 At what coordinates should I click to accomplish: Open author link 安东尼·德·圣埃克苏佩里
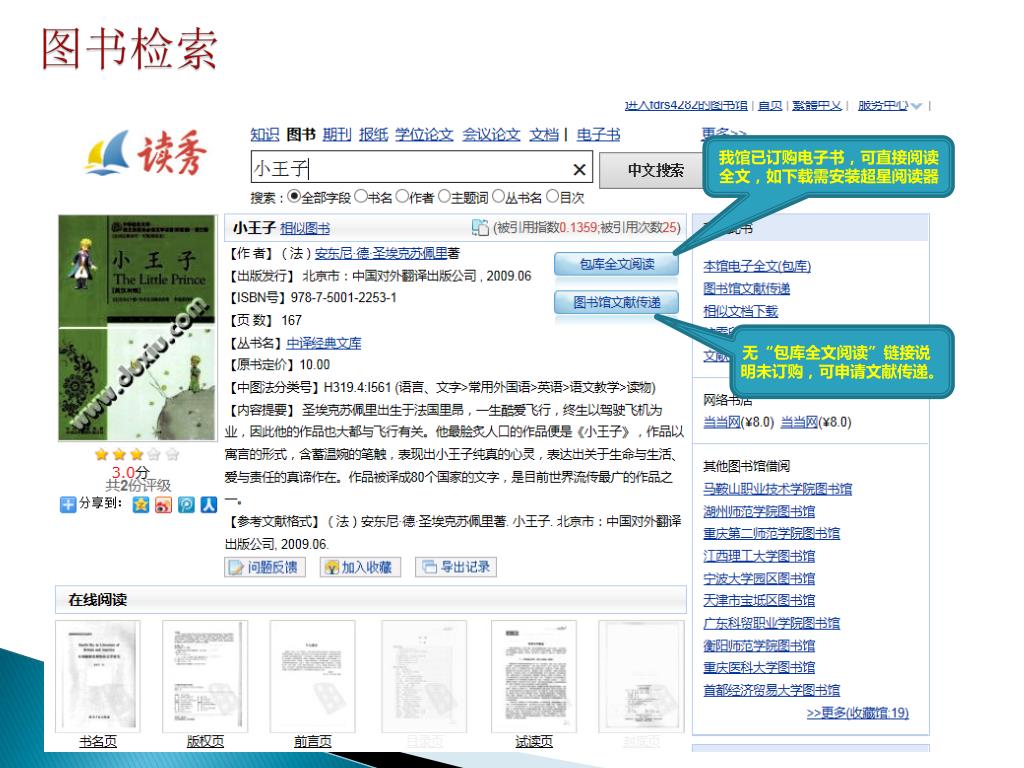pos(381,253)
